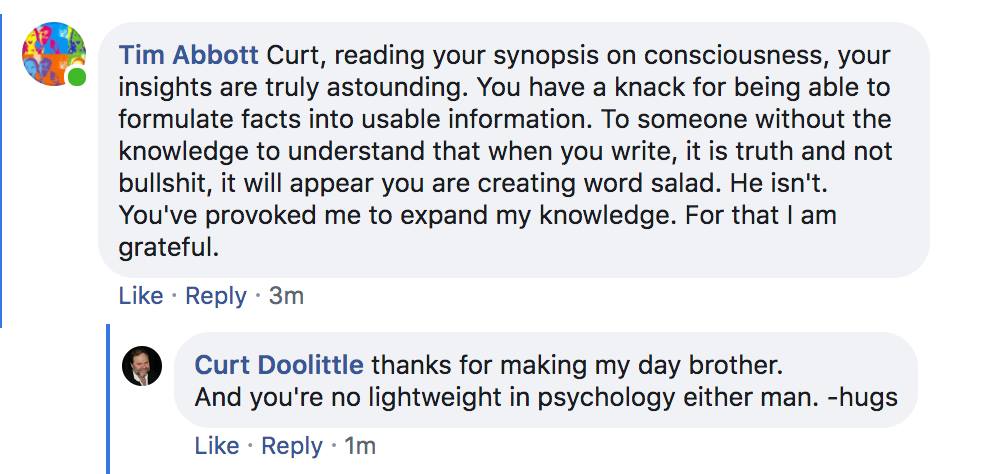The height and width of the screenshot is (474, 998).
Task: Like Curt Doolittle's reply
Action: (x=217, y=446)
